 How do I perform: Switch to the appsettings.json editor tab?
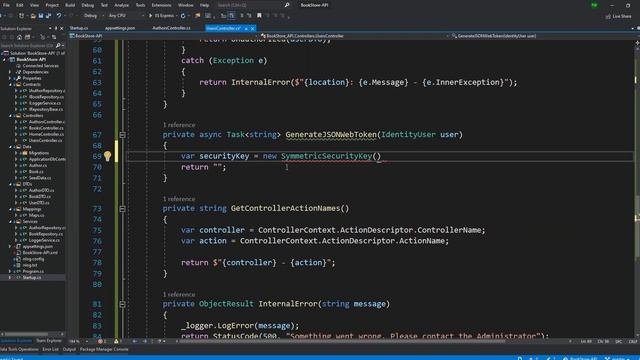(120, 28)
